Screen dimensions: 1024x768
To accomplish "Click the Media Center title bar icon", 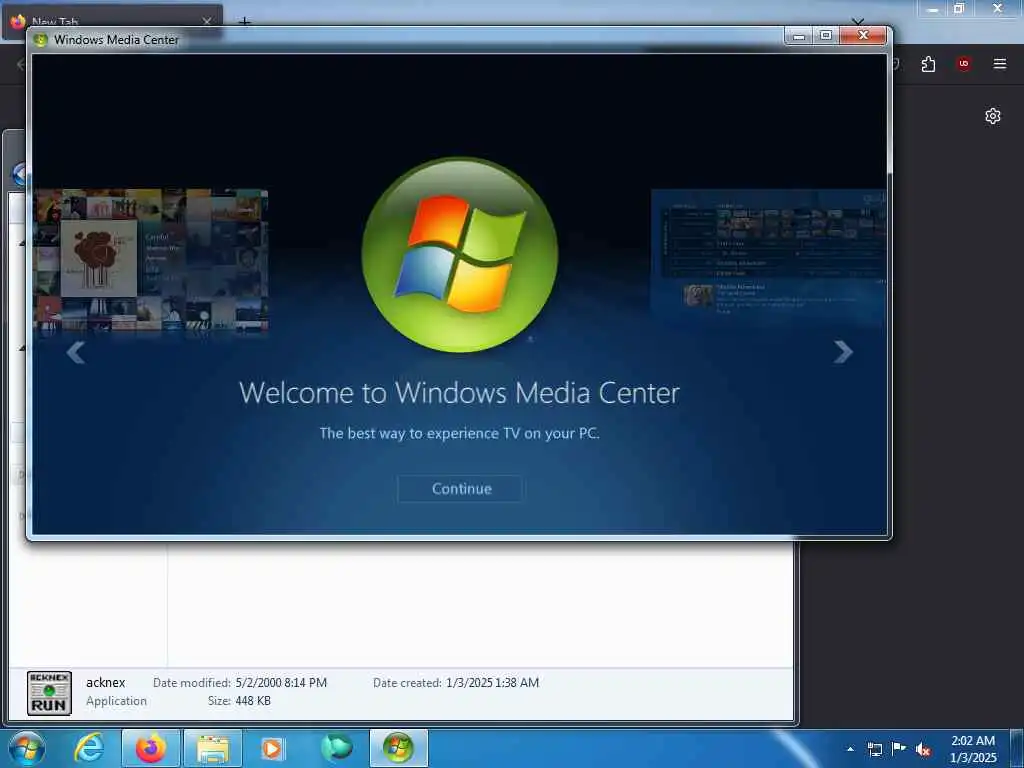I will [x=40, y=40].
